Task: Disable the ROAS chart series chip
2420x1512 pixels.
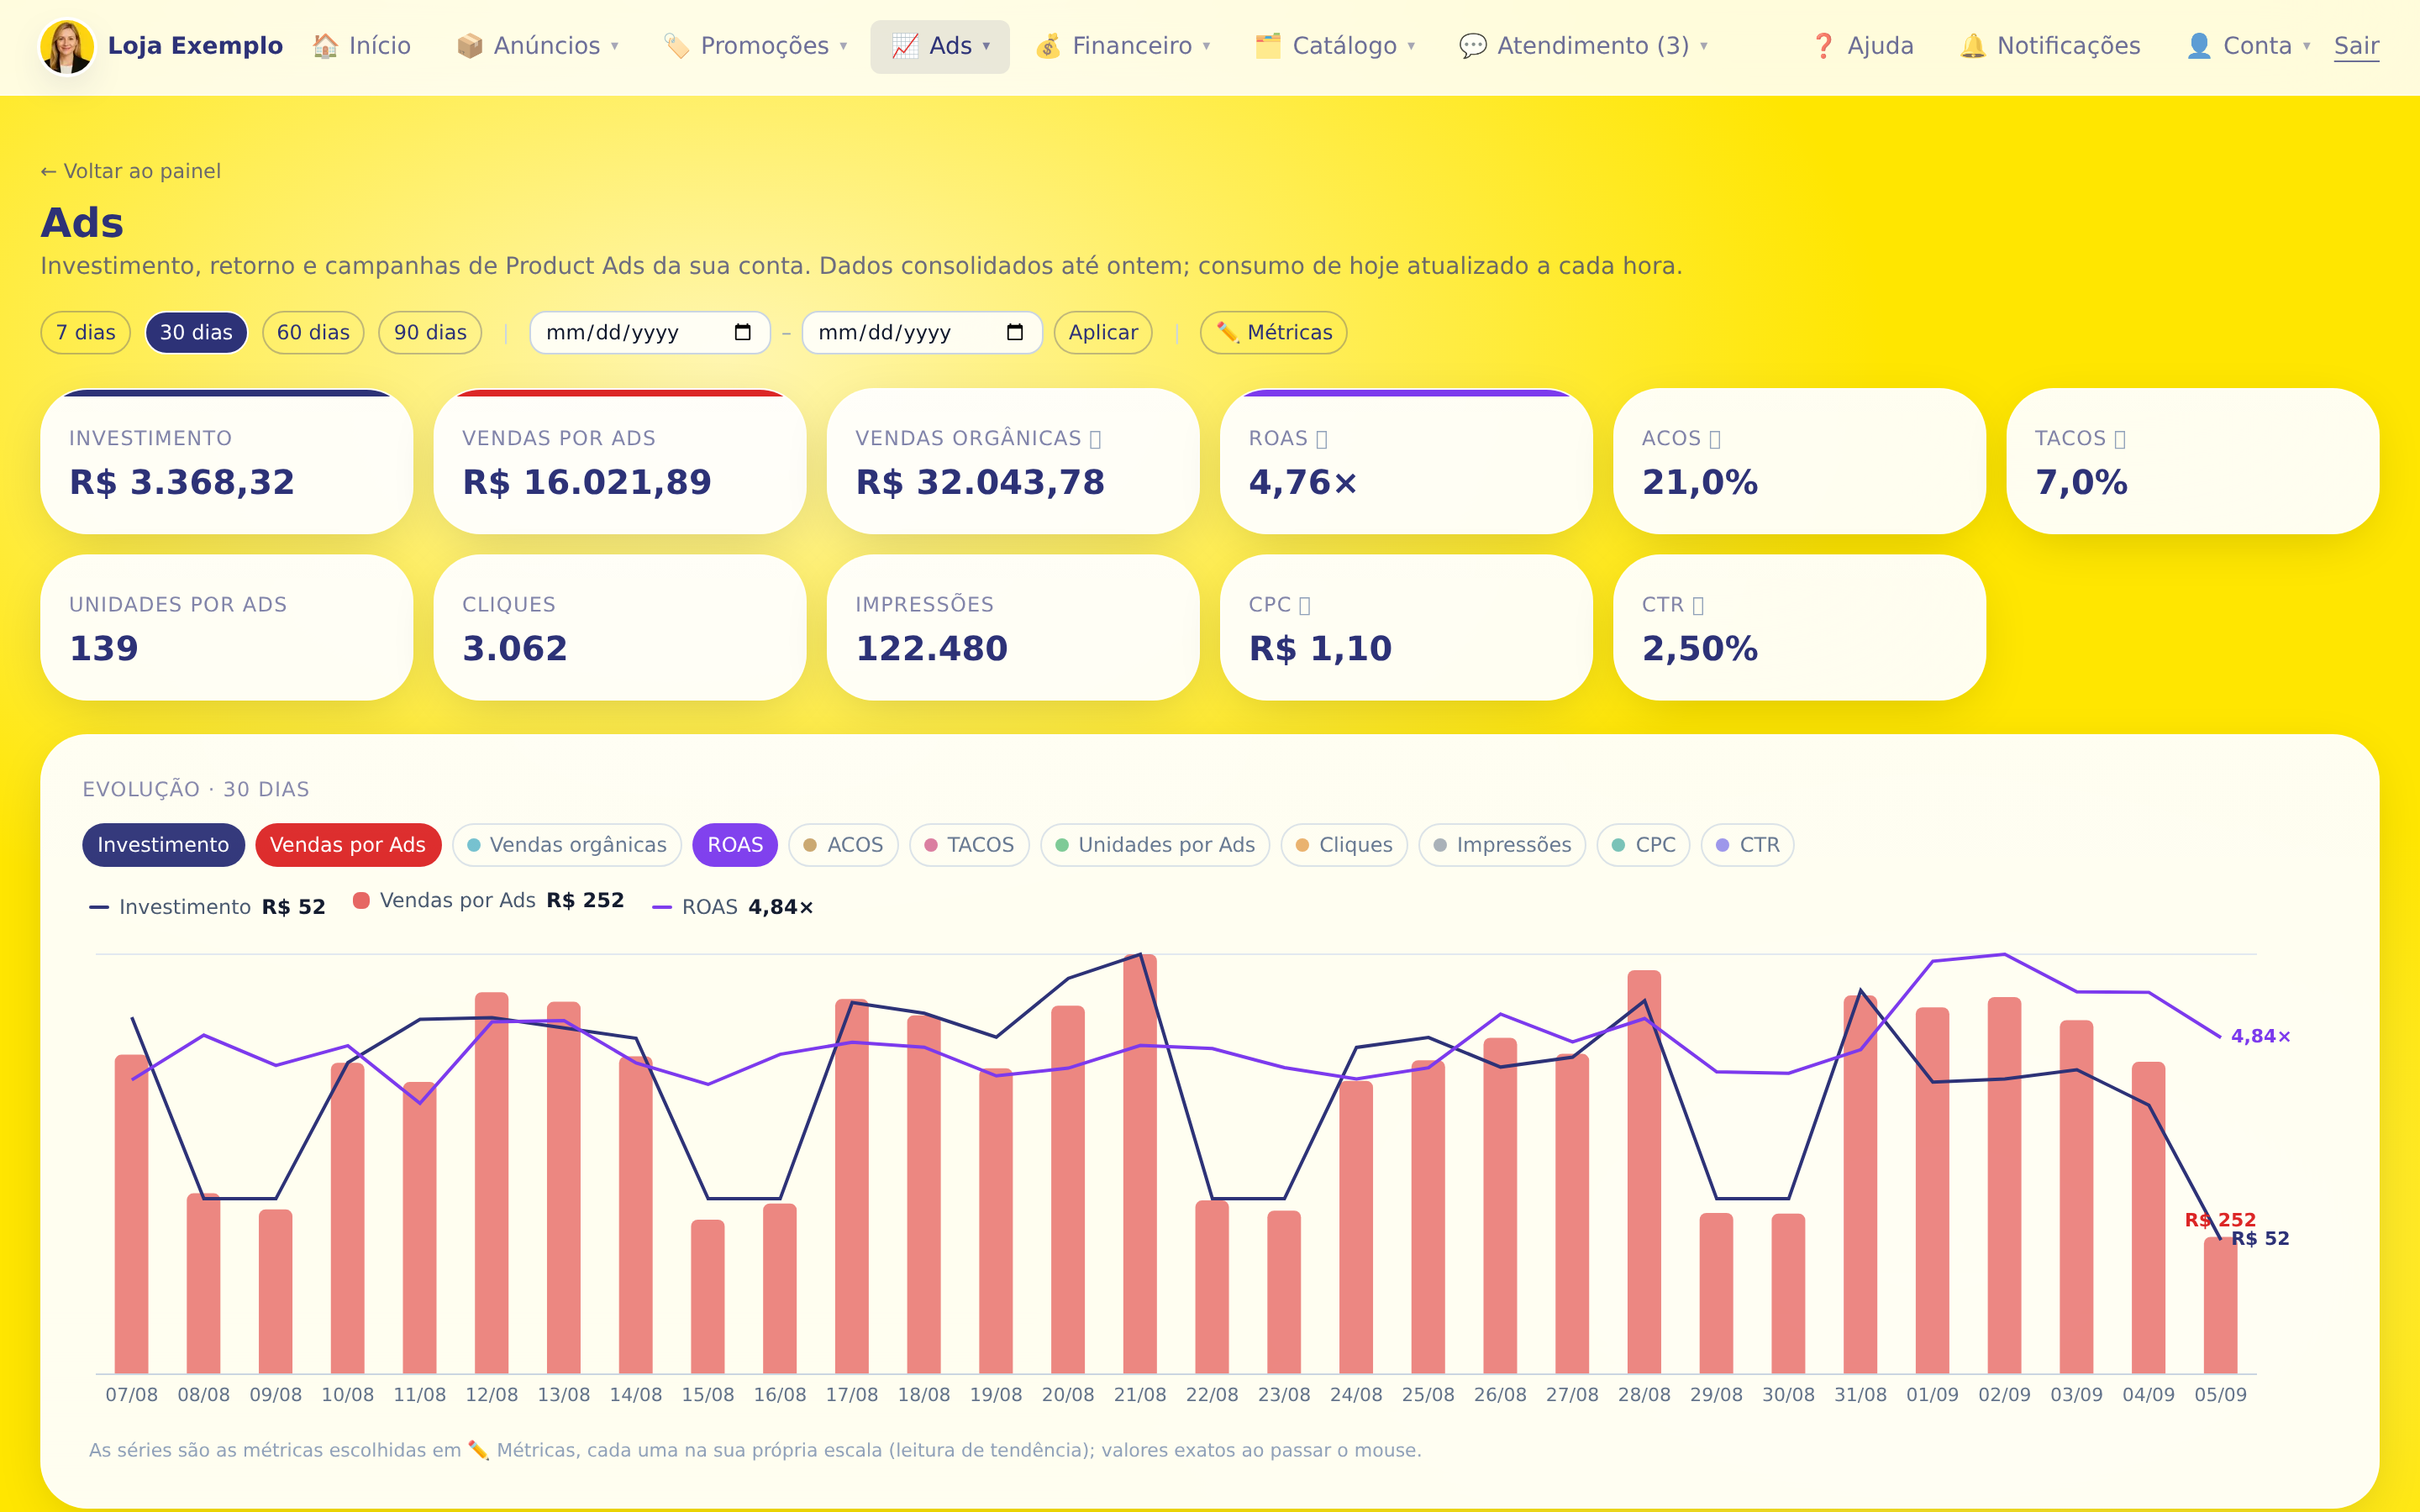Action: click(x=735, y=845)
